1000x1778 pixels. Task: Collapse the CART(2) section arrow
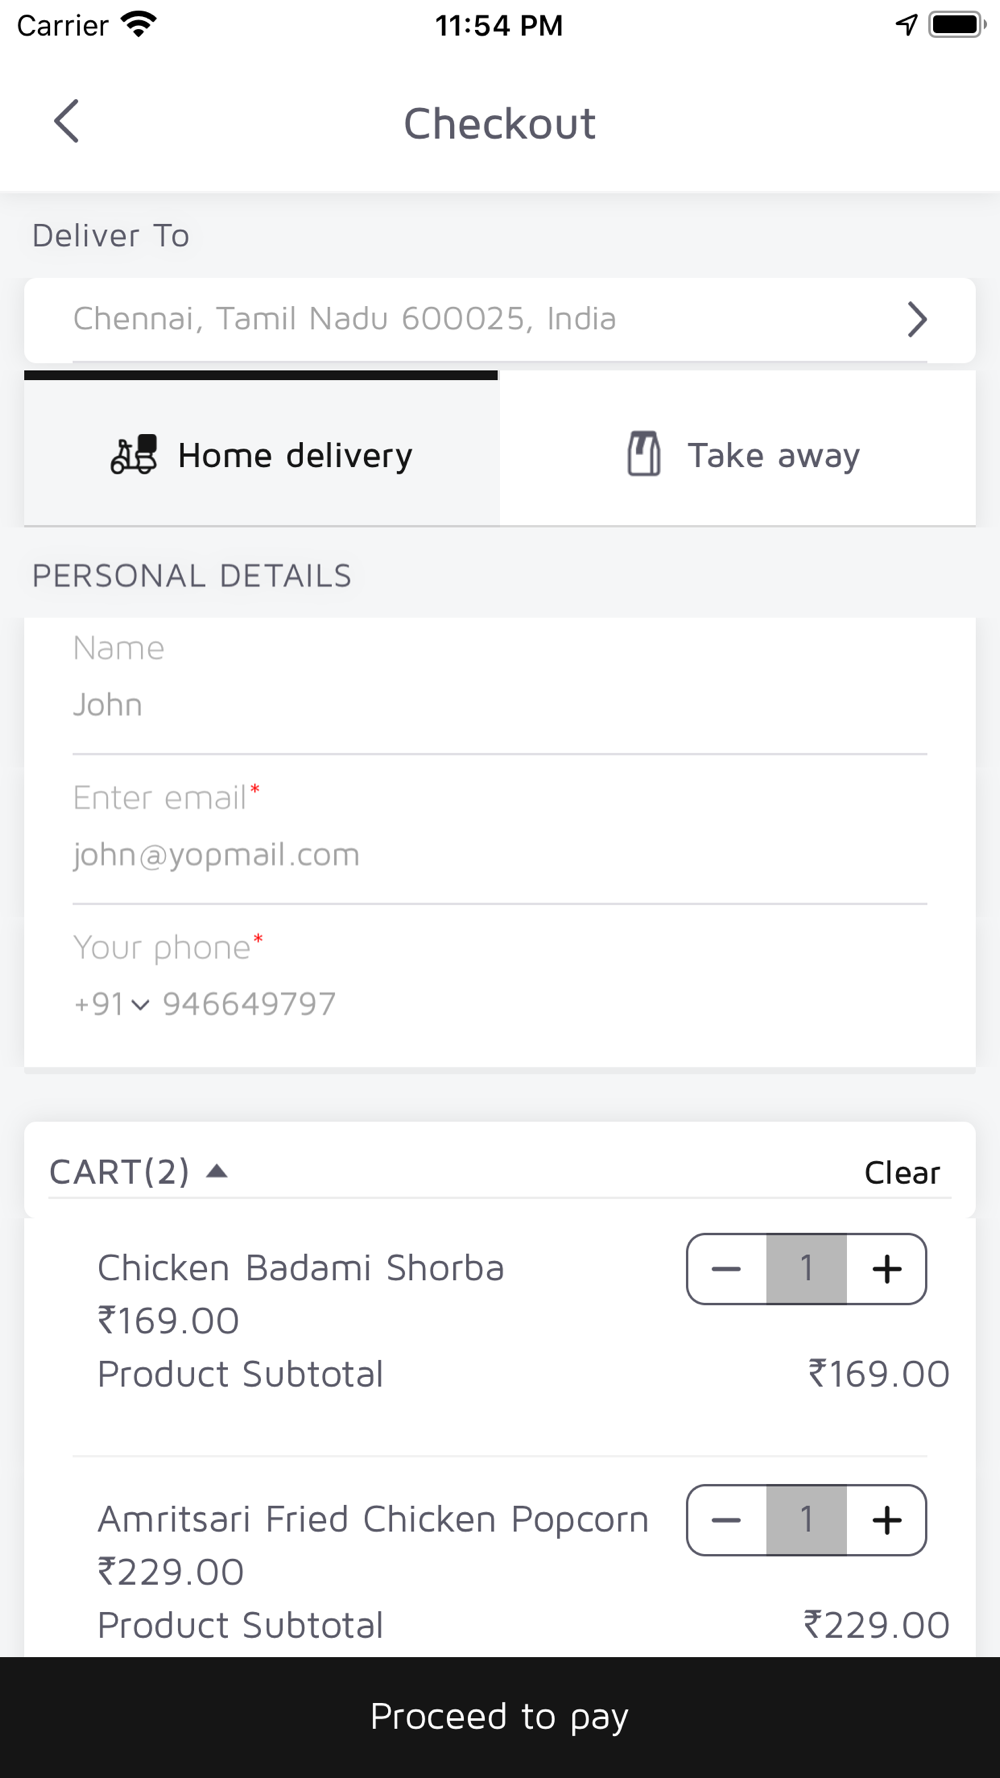pyautogui.click(x=217, y=1171)
